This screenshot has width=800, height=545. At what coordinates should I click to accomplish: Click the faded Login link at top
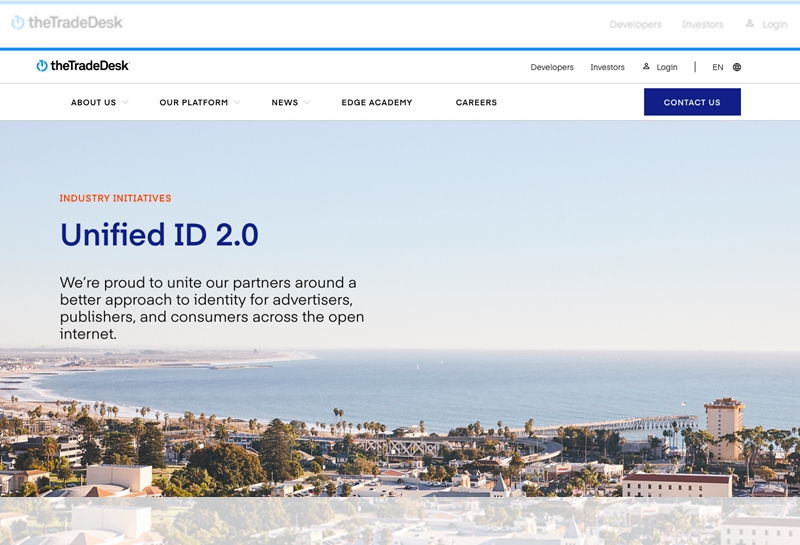(x=774, y=24)
